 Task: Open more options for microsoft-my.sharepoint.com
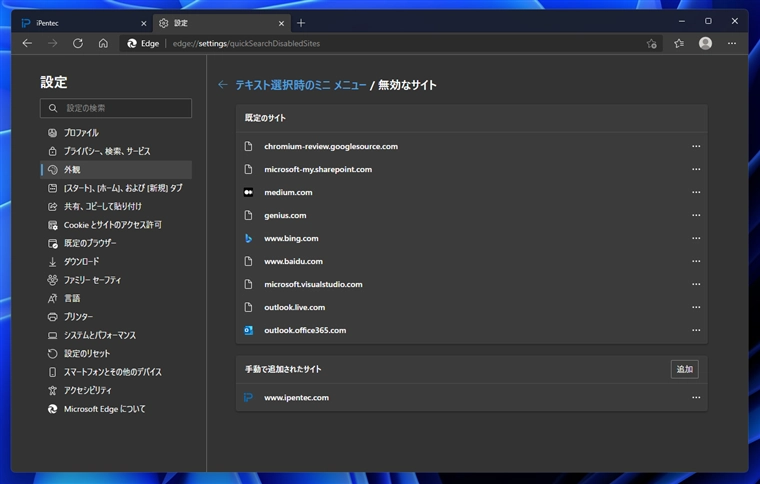[x=696, y=169]
